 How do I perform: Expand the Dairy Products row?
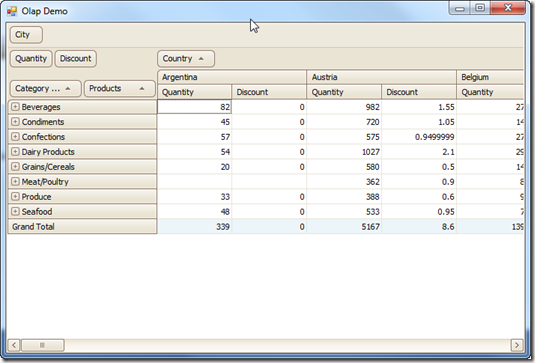coord(15,152)
